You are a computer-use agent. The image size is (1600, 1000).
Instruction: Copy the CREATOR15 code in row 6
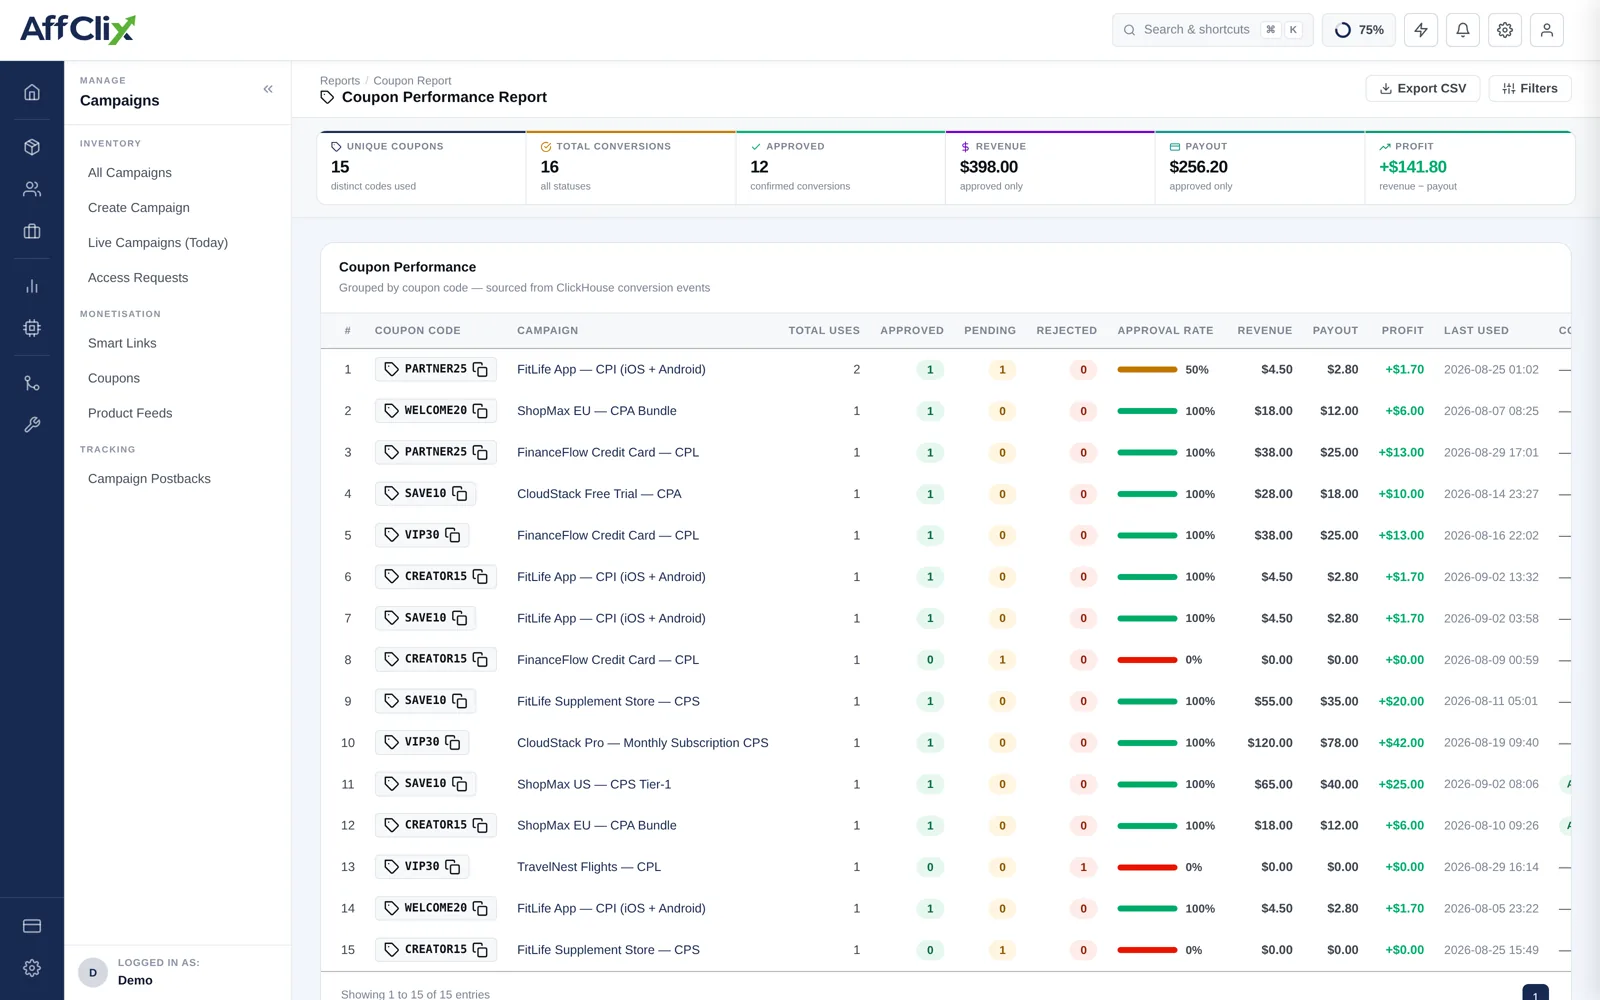(x=480, y=577)
